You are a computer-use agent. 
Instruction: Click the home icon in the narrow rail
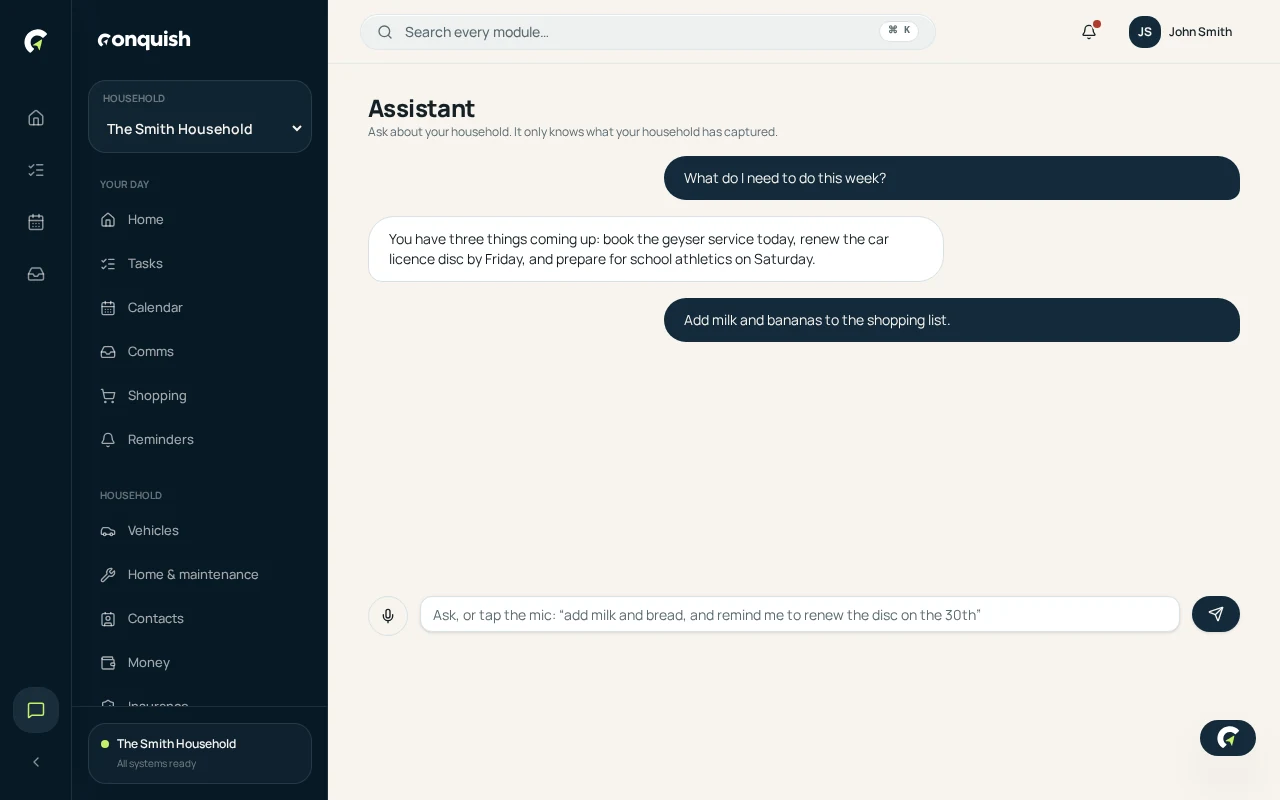pyautogui.click(x=36, y=118)
